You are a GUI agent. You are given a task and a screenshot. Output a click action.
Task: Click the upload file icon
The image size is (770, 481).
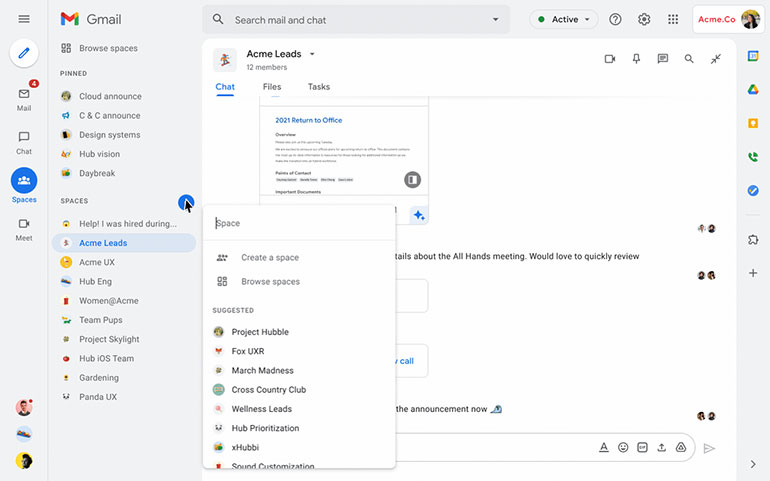point(661,448)
